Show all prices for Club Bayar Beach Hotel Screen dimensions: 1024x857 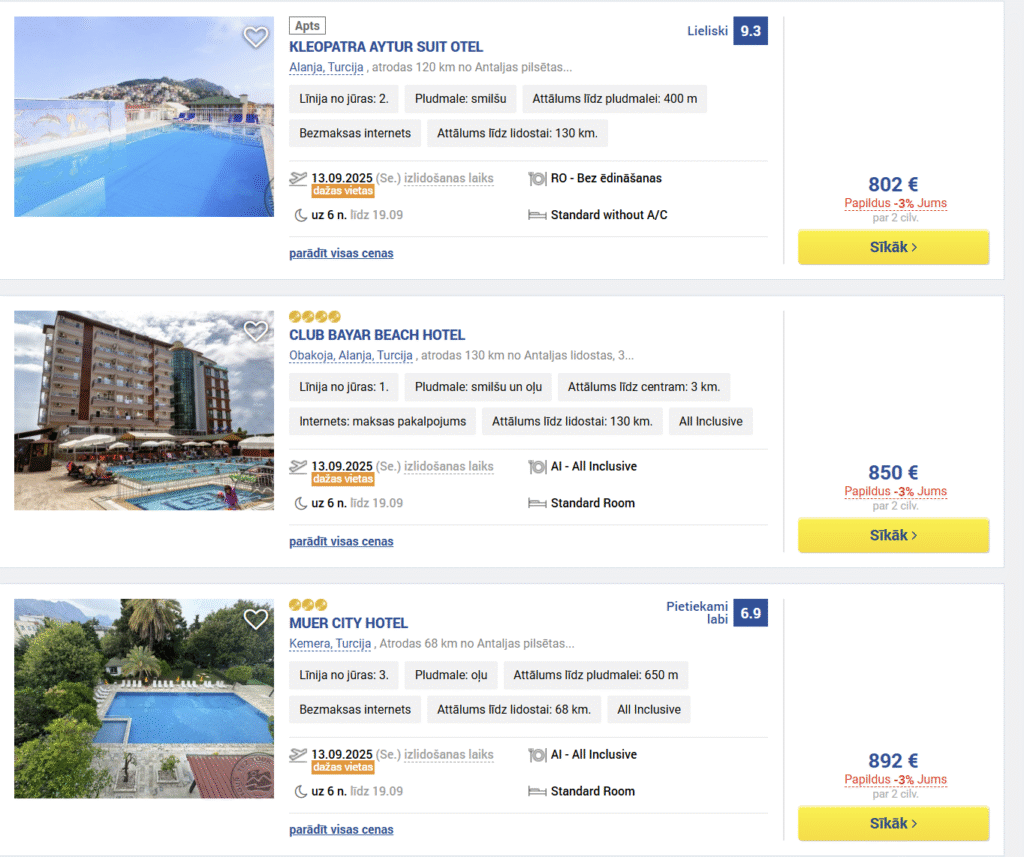(x=341, y=542)
